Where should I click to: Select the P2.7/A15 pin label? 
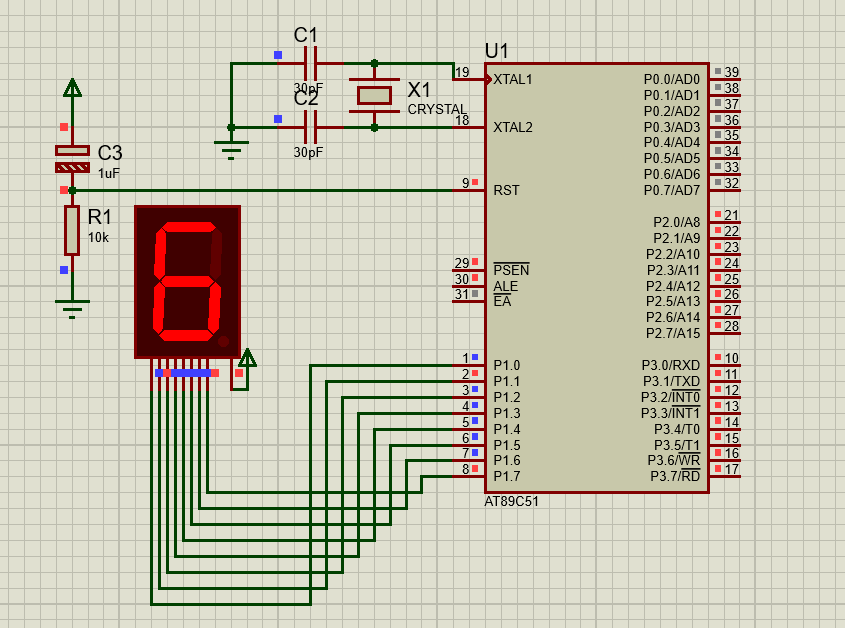673,333
